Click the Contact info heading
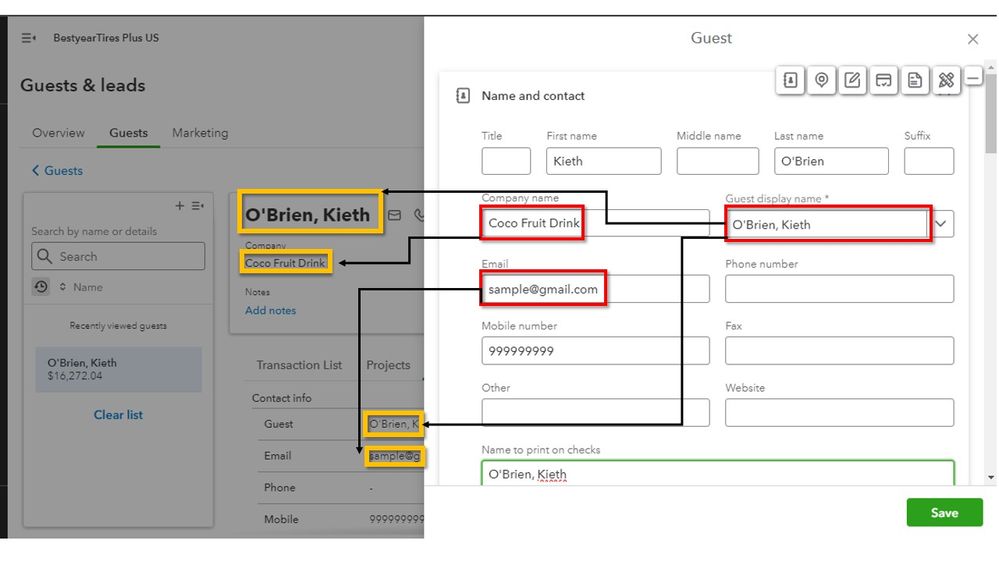Image resolution: width=999 pixels, height=562 pixels. point(282,398)
